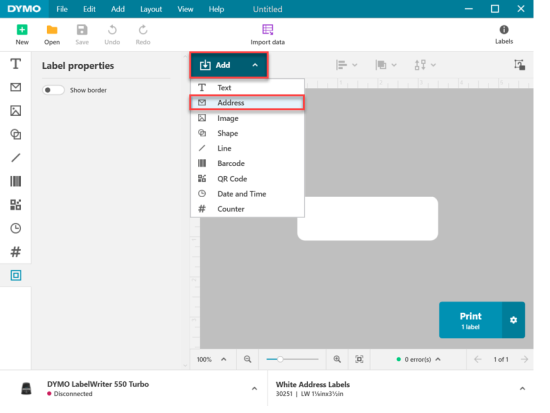Open the distribute spacing dropdown

tap(425, 65)
